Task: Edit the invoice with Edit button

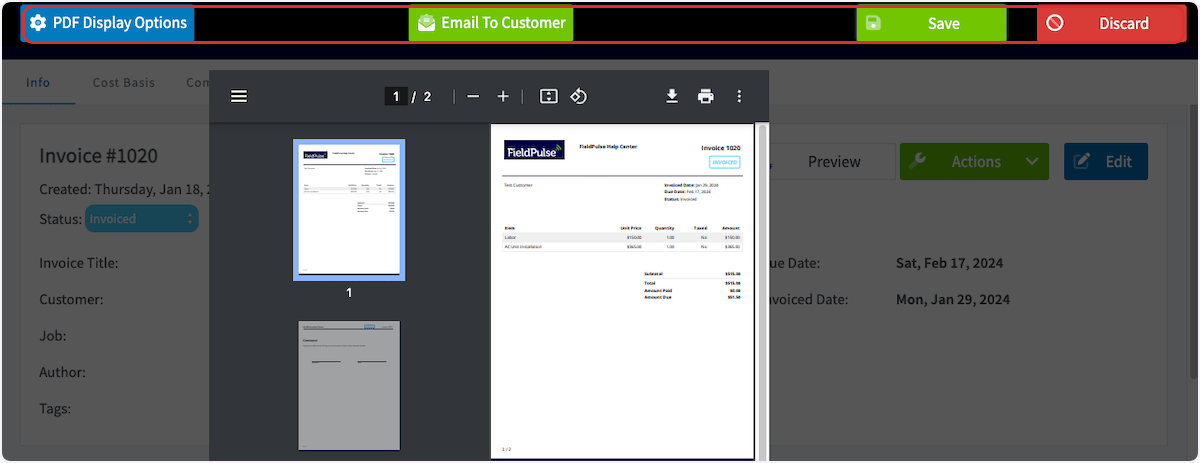Action: coord(1106,162)
